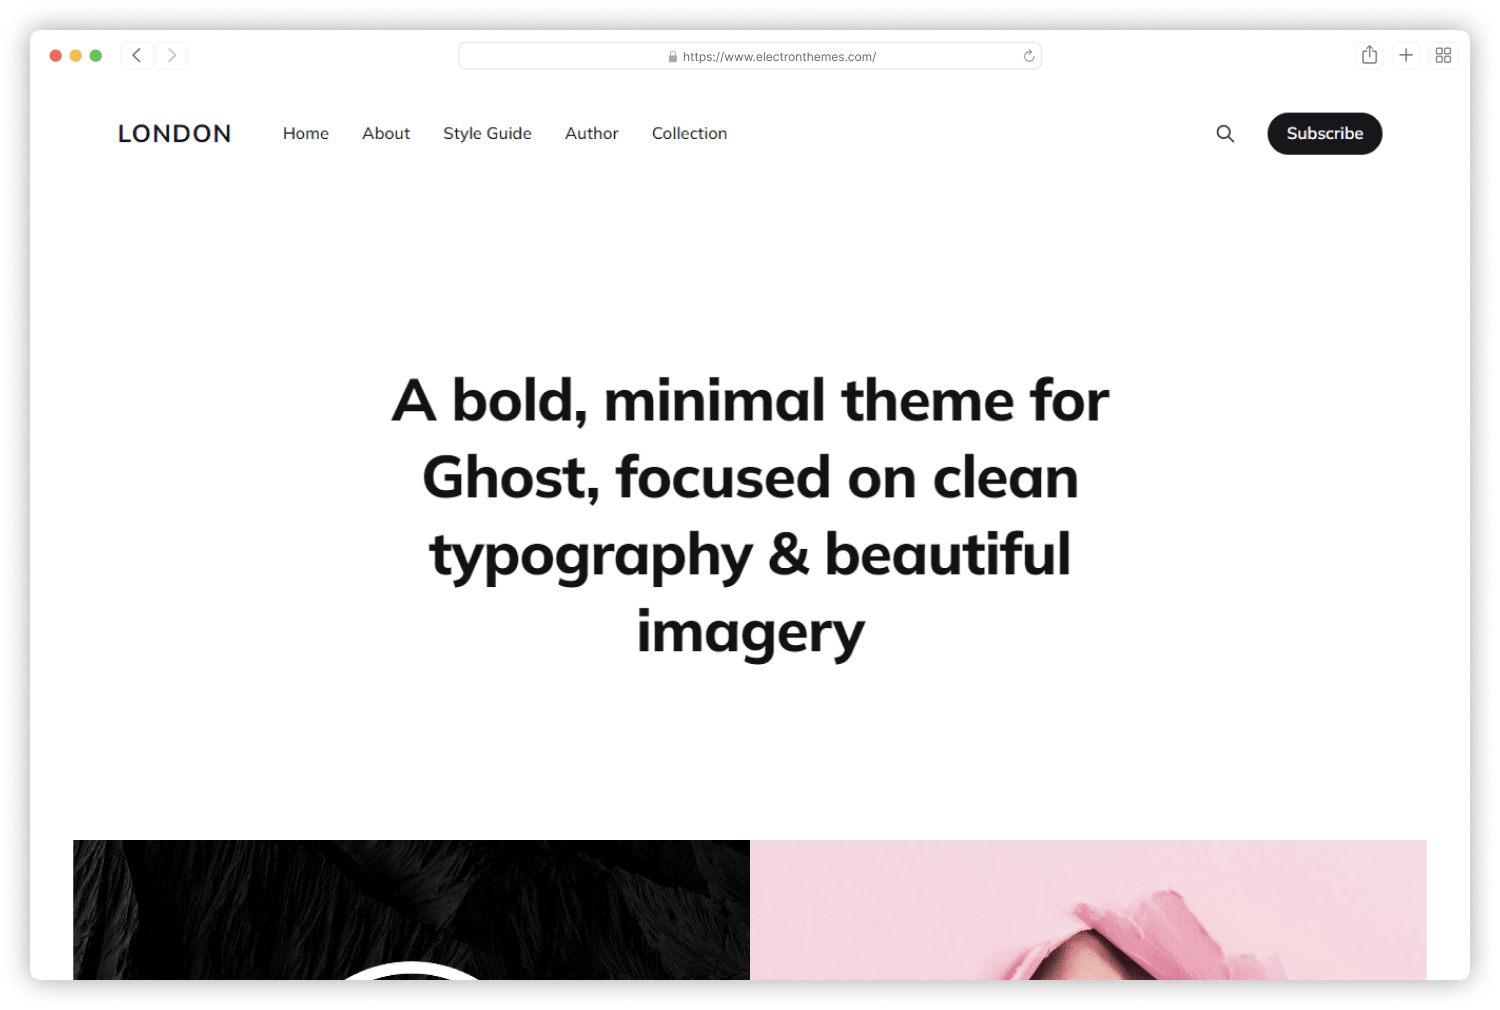This screenshot has height=1010, width=1500.
Task: Reload the page using refresh icon
Action: tap(1028, 56)
